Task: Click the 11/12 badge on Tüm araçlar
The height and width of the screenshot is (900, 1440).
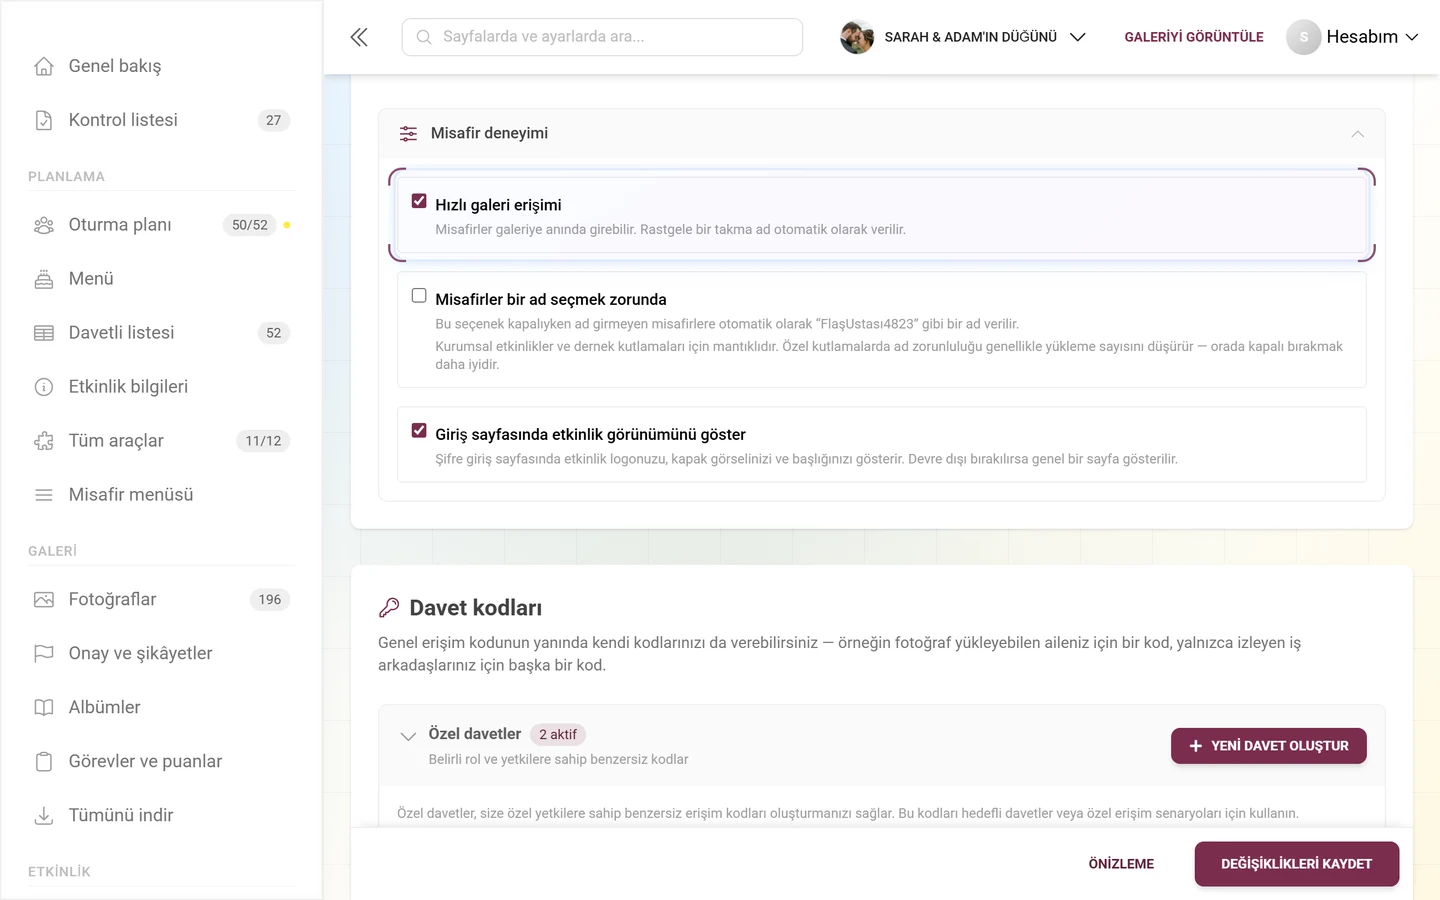Action: point(263,441)
